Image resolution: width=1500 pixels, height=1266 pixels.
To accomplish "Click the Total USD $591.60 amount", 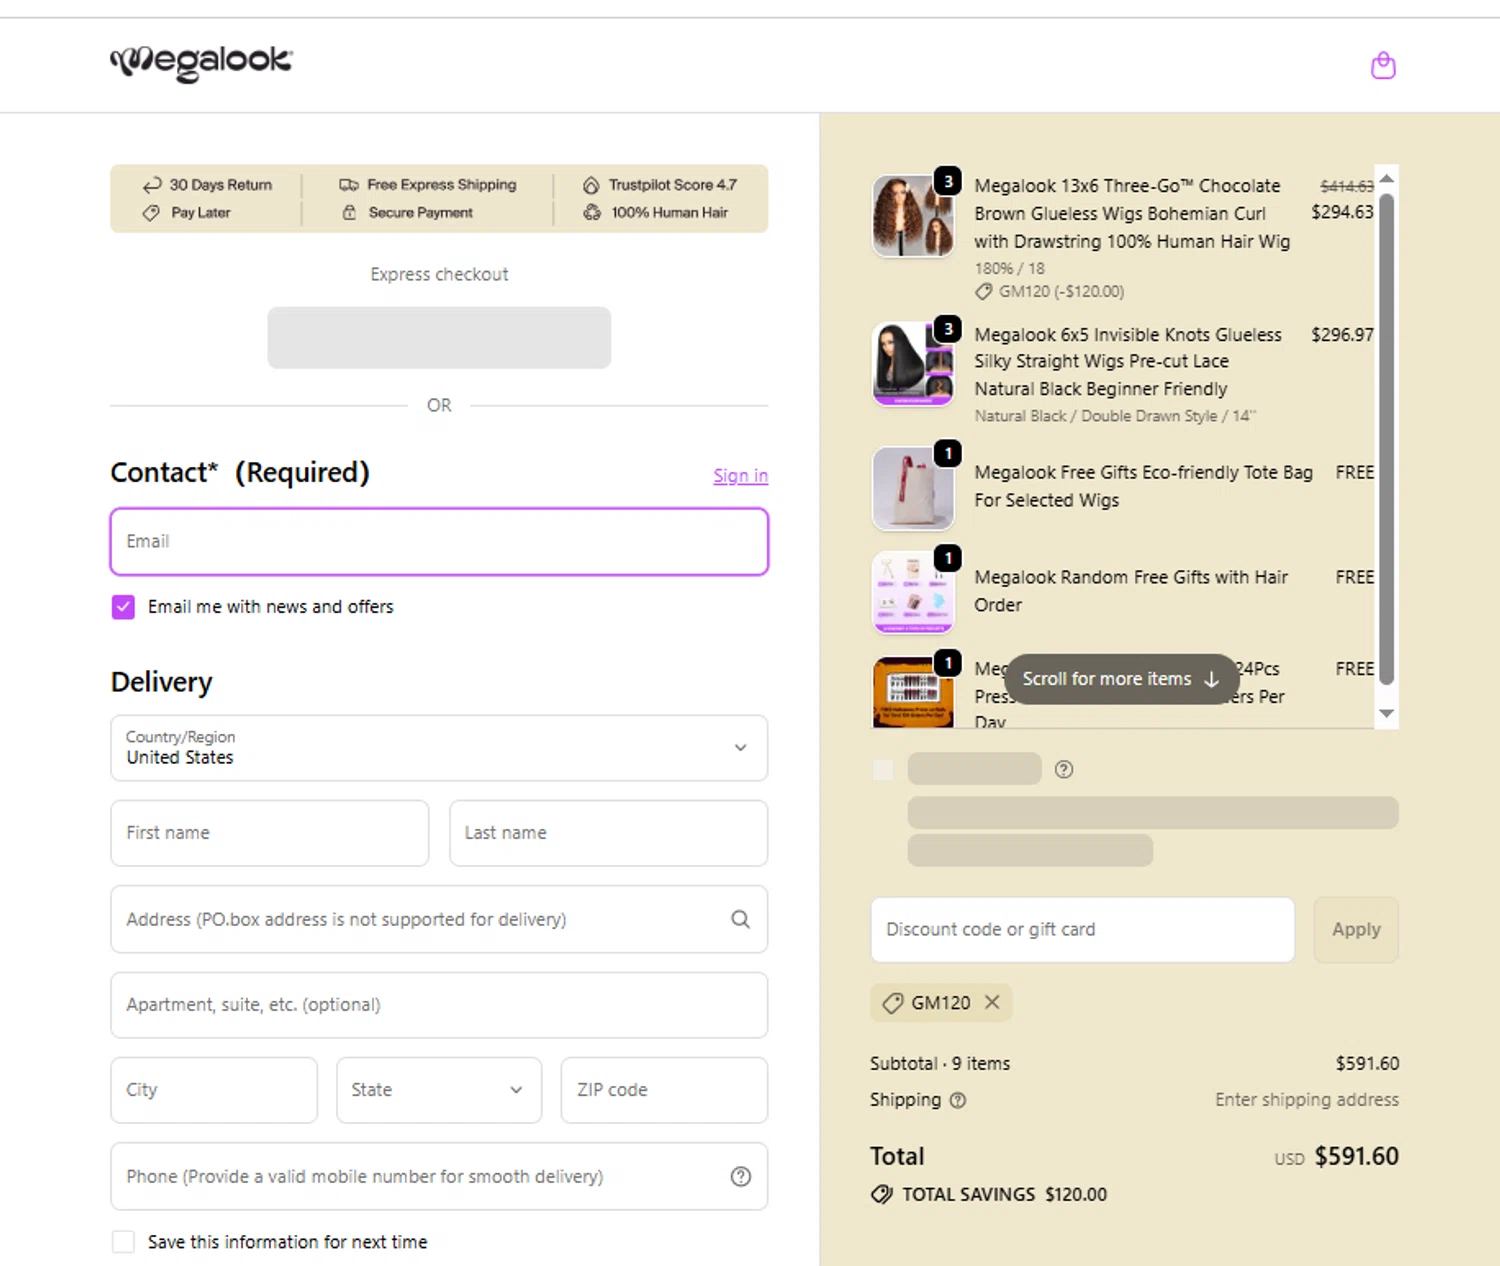I will click(x=1356, y=1157).
